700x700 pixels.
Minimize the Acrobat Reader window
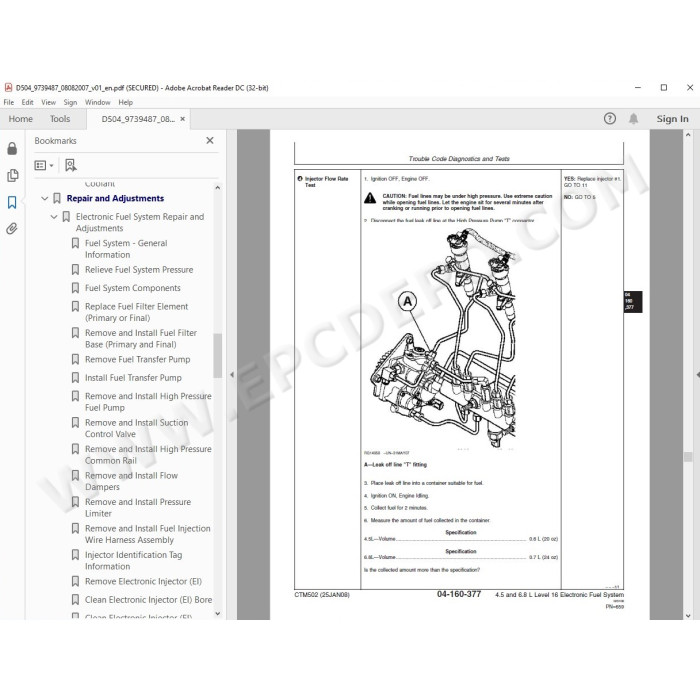click(x=638, y=88)
